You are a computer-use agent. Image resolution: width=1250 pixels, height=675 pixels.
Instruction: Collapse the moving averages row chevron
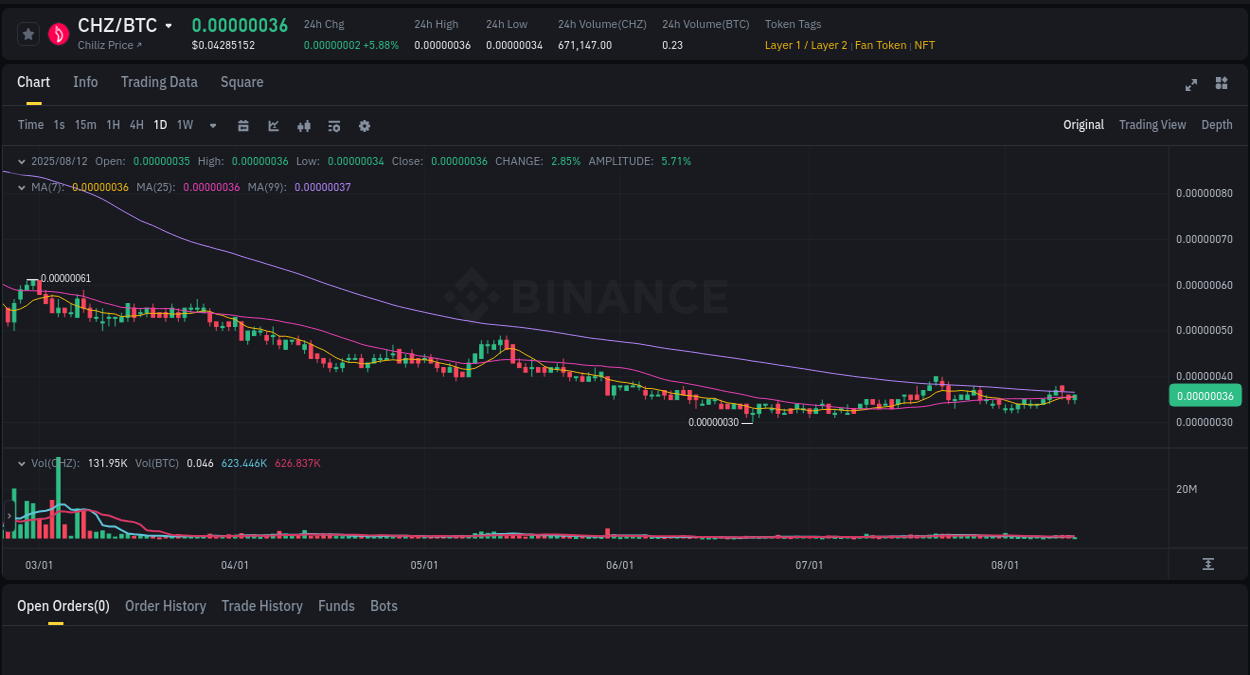point(22,187)
